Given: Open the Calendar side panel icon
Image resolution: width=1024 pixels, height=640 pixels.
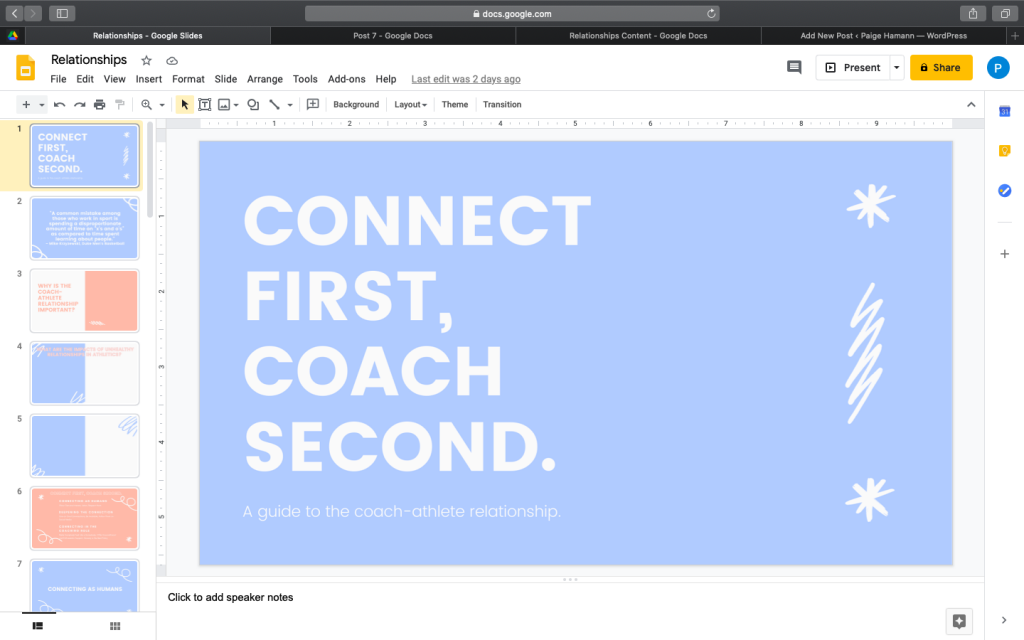Looking at the screenshot, I should (1004, 112).
